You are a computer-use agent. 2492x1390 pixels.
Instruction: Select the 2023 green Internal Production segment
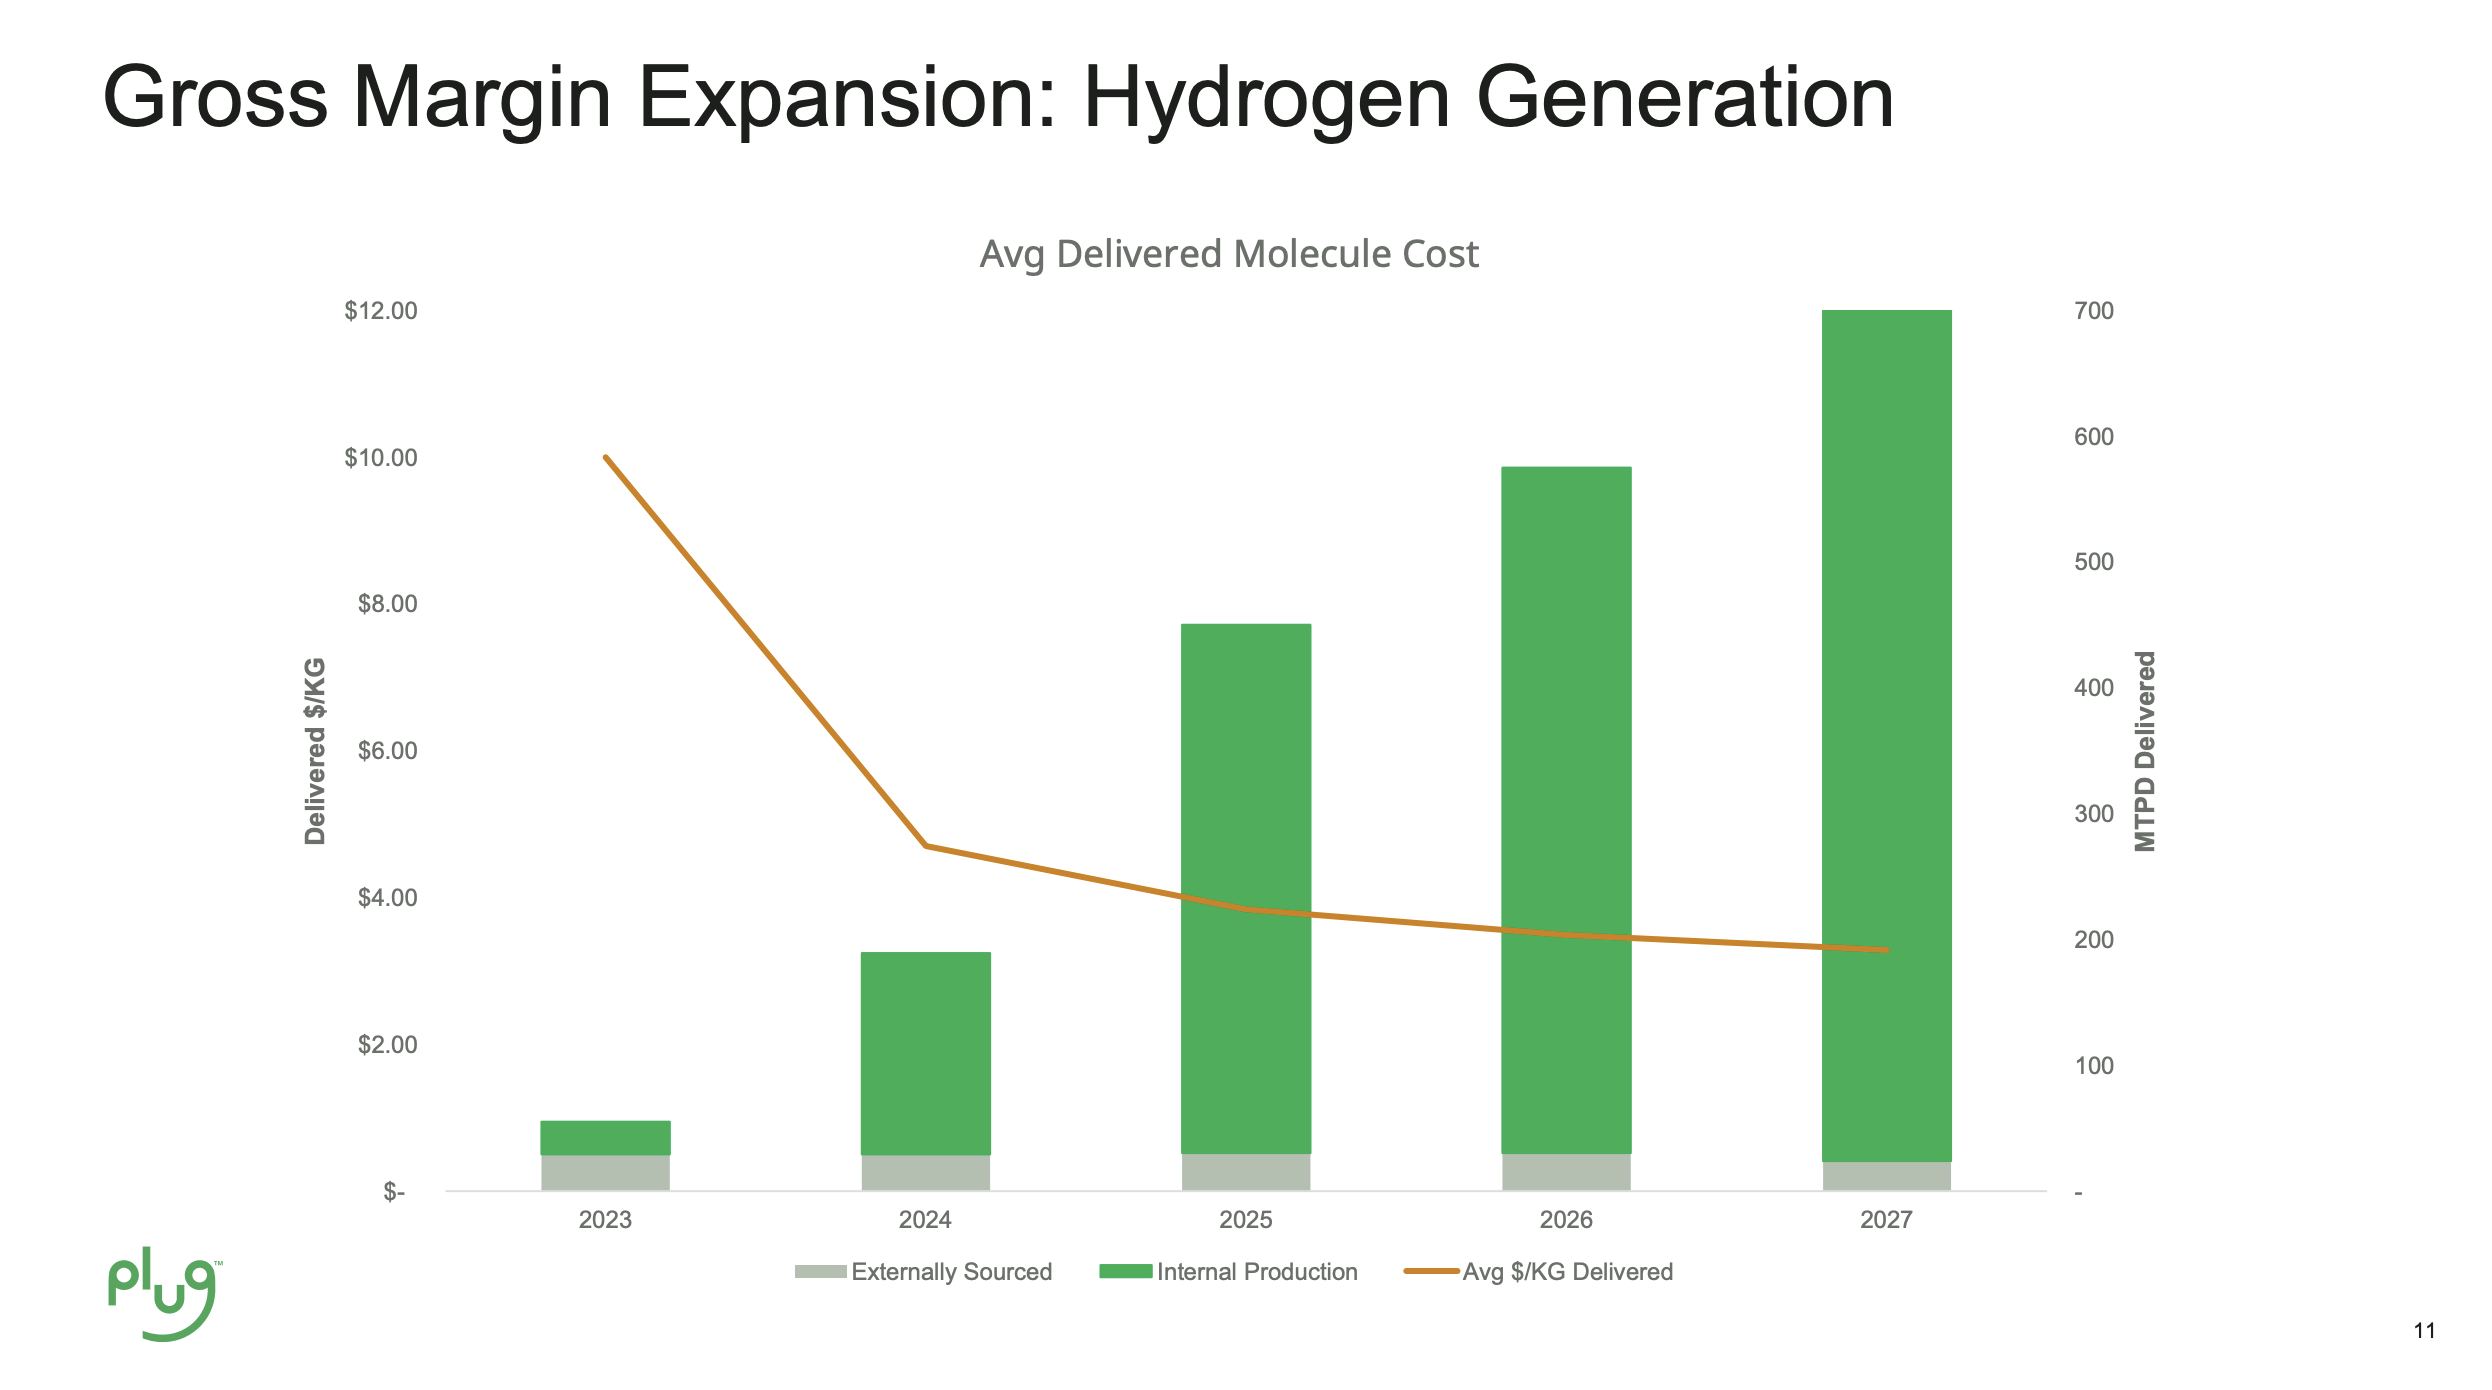[605, 1138]
